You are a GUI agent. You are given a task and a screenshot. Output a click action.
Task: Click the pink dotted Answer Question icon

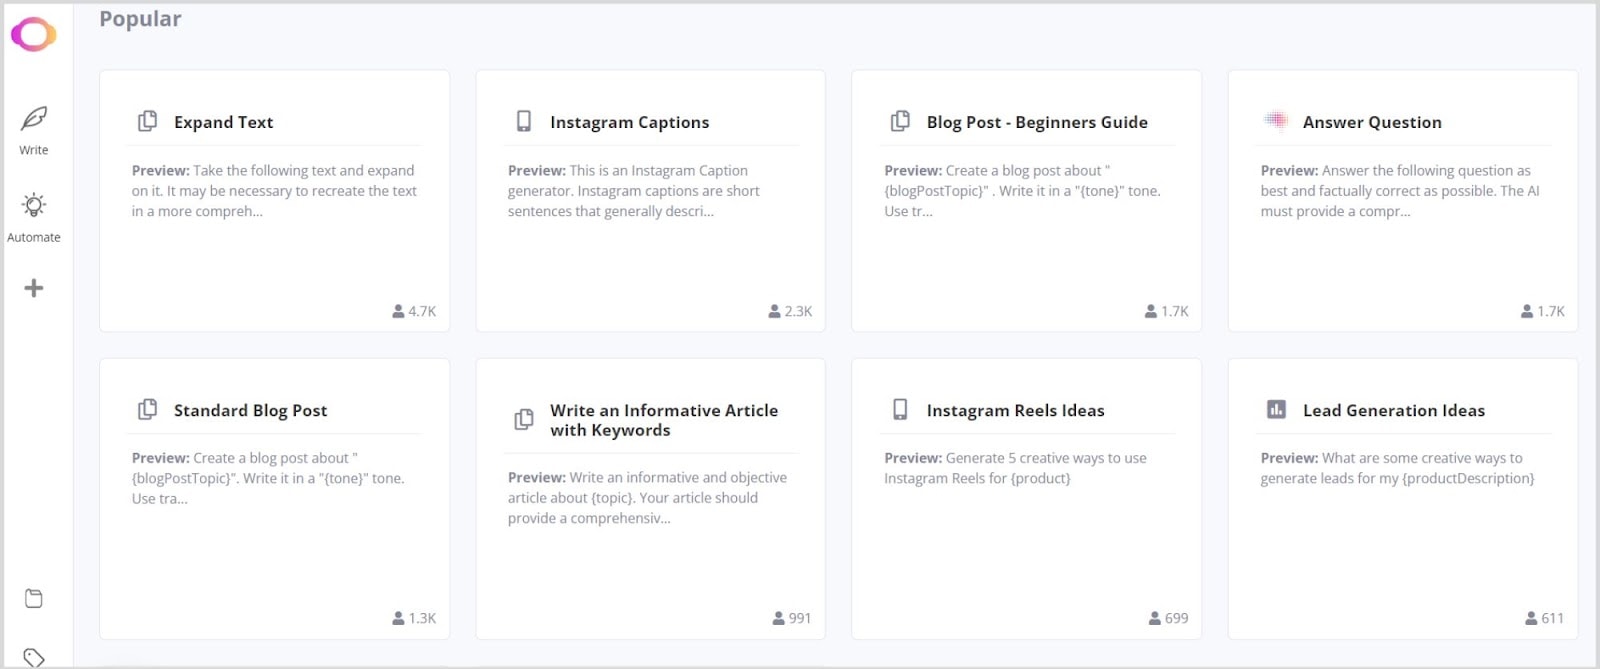tap(1276, 121)
